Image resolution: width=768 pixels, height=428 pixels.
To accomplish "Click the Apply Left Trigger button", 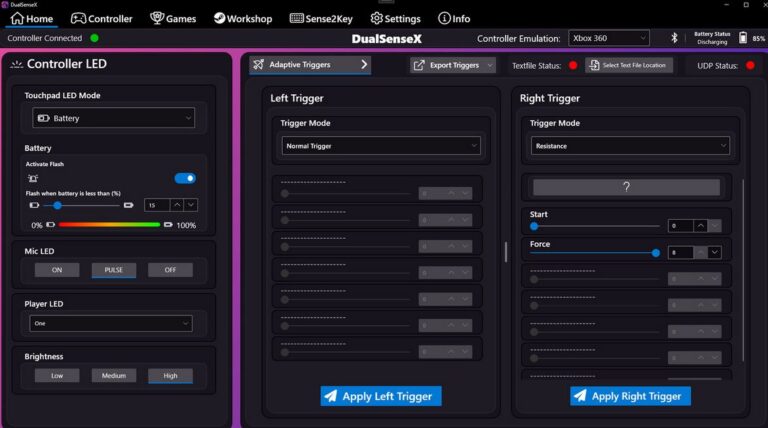I will 381,396.
